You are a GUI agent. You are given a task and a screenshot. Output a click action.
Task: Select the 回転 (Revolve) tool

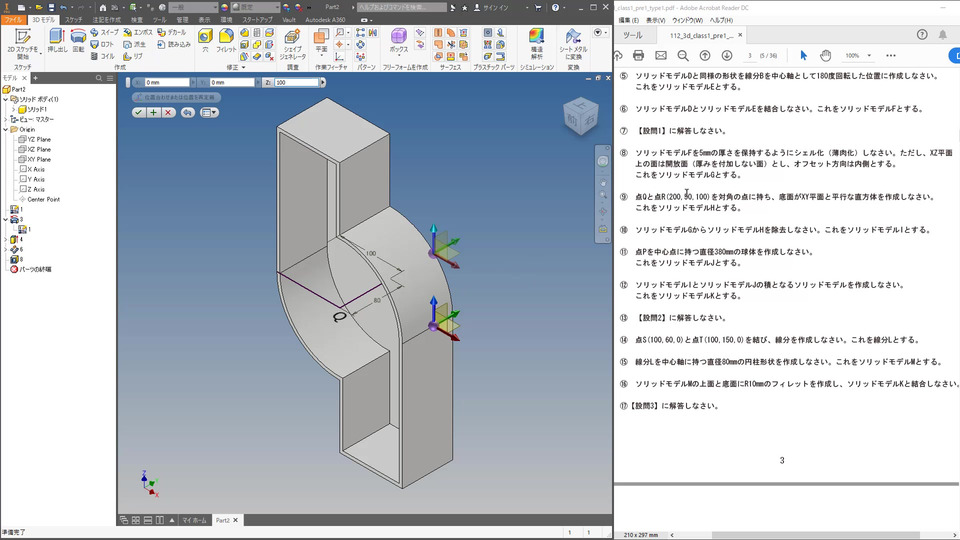78,40
